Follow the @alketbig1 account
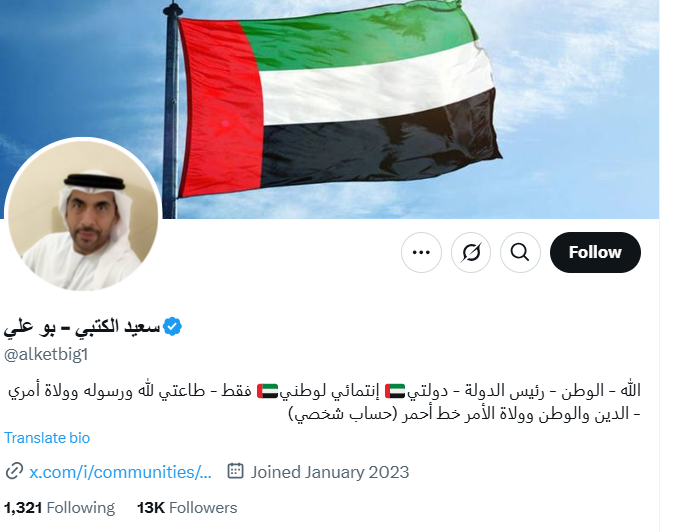 (595, 252)
